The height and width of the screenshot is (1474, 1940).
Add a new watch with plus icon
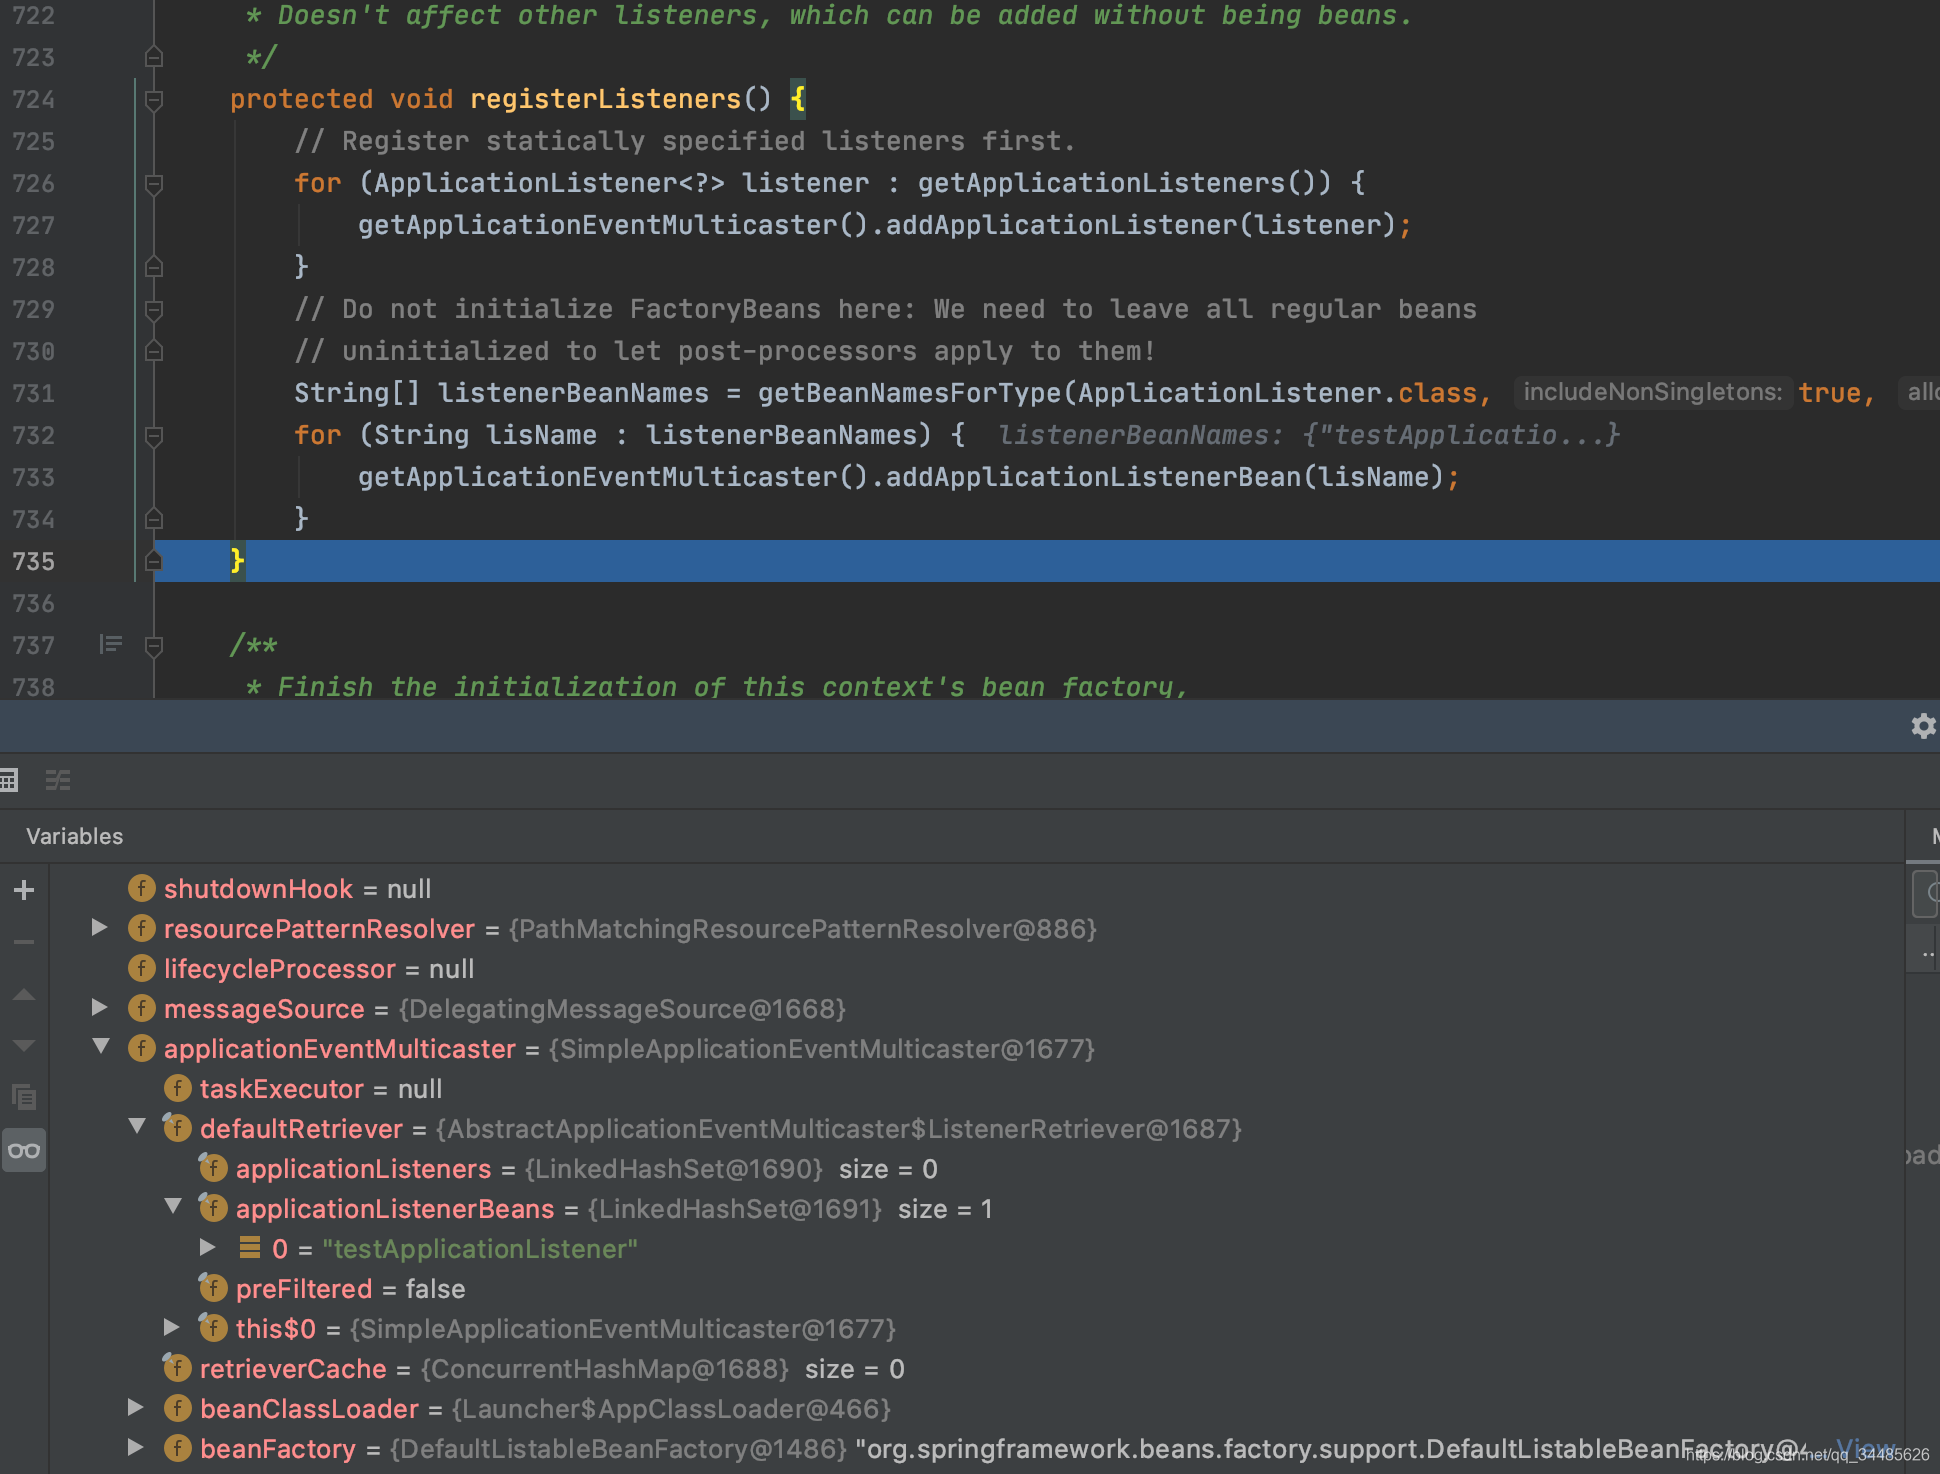(24, 889)
